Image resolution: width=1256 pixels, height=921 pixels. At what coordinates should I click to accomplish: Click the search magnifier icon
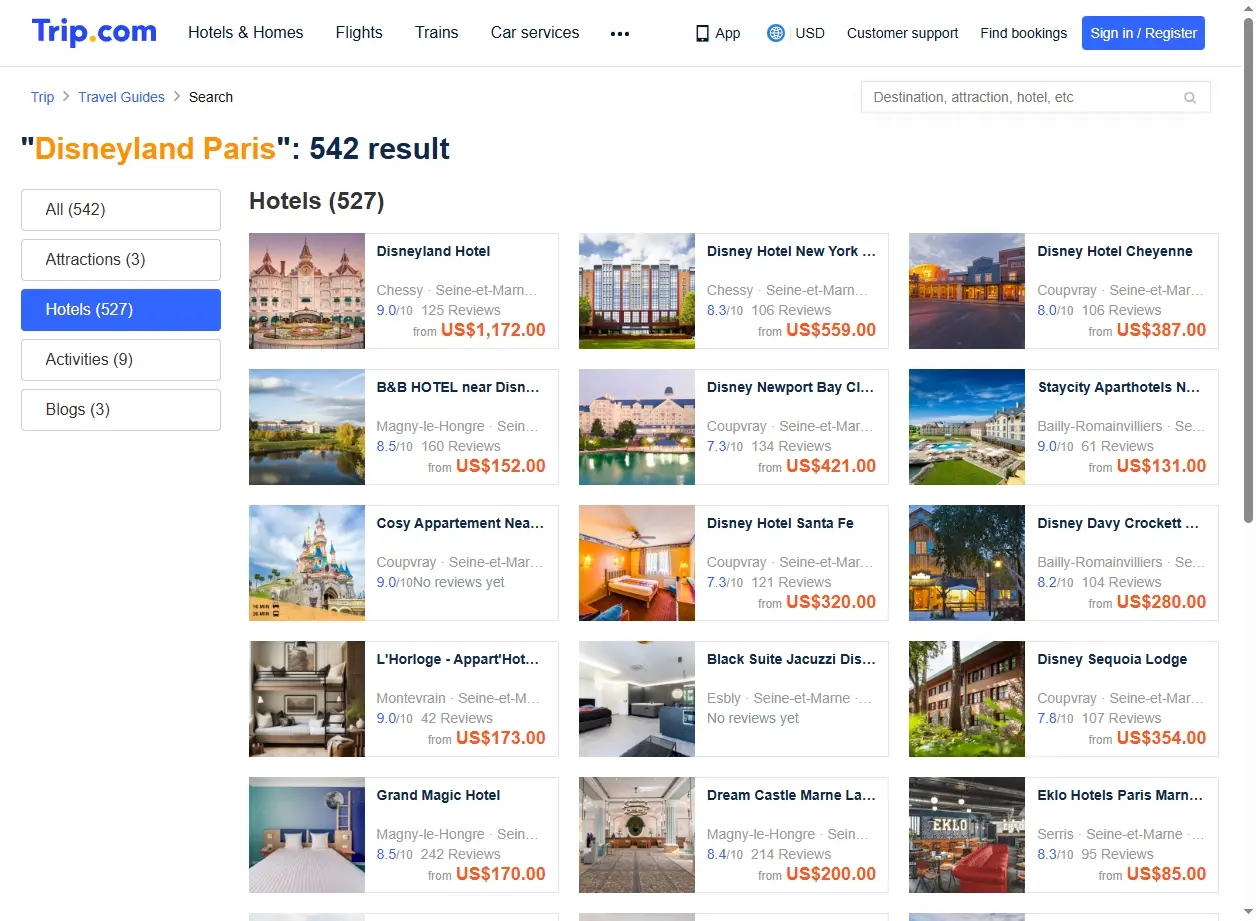coord(1190,97)
